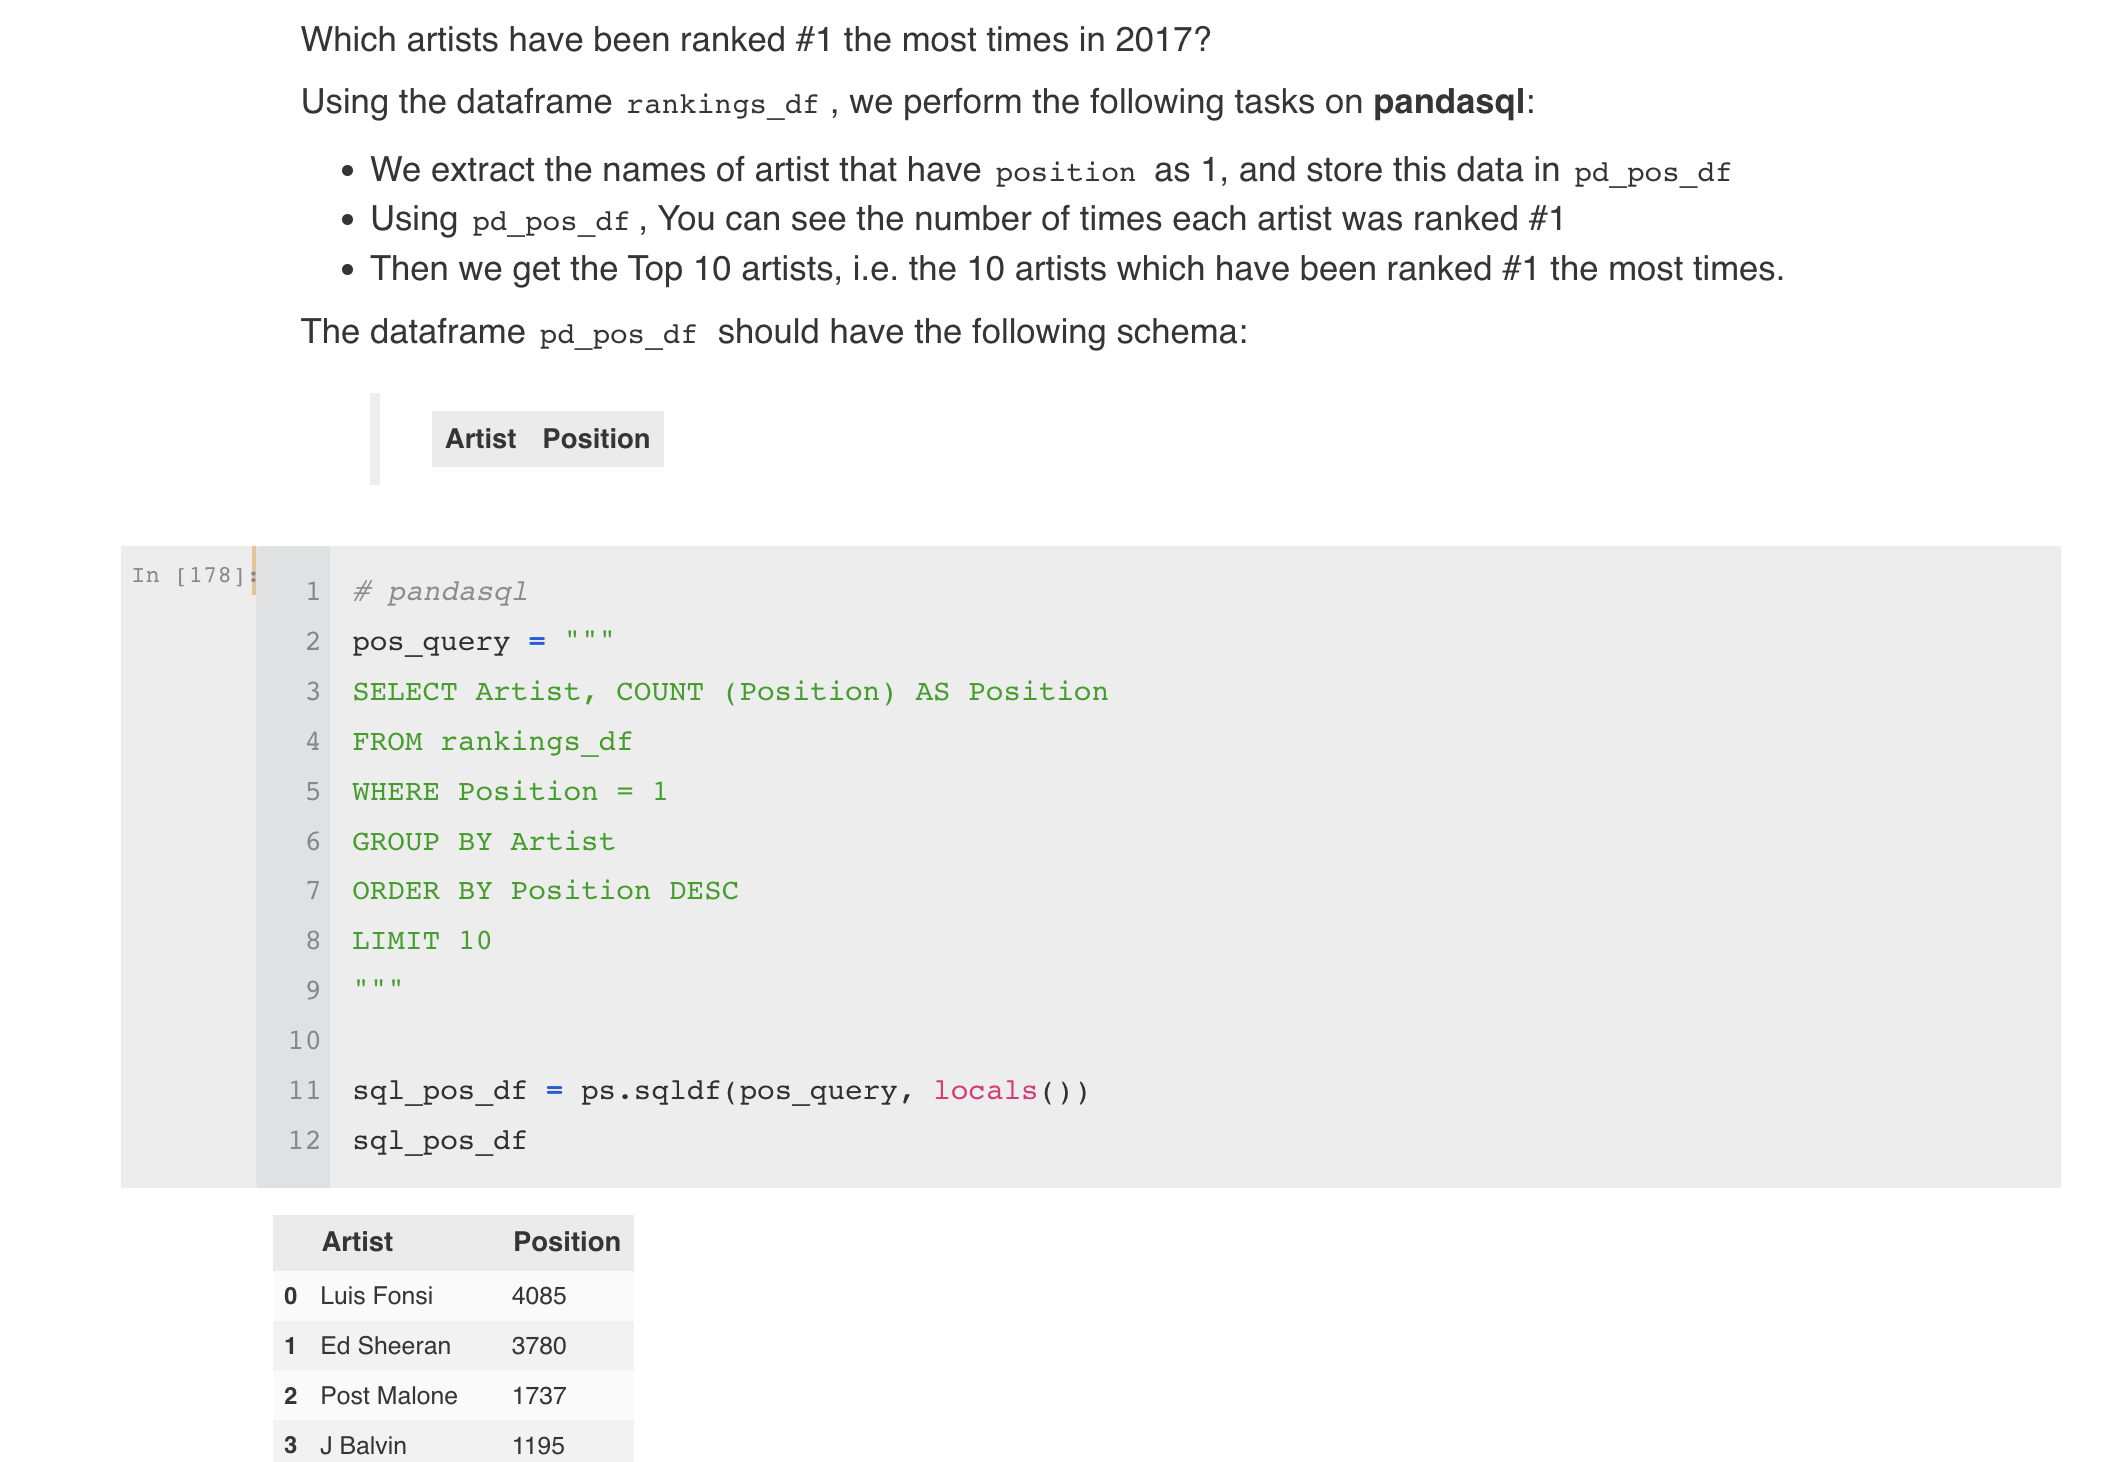The image size is (2118, 1462).
Task: Click the 'WHERE Position = 1' line
Action: pos(509,792)
